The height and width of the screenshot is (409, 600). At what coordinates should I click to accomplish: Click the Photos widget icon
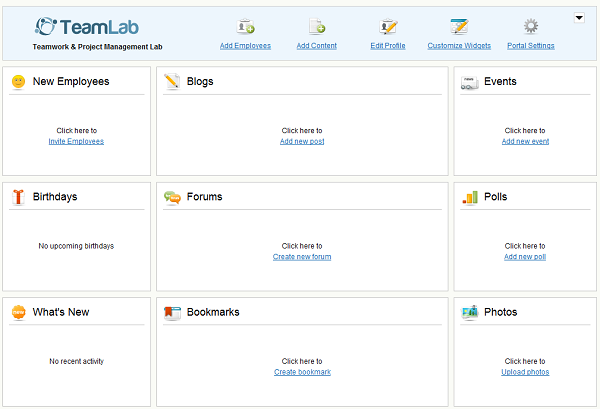[x=470, y=312]
